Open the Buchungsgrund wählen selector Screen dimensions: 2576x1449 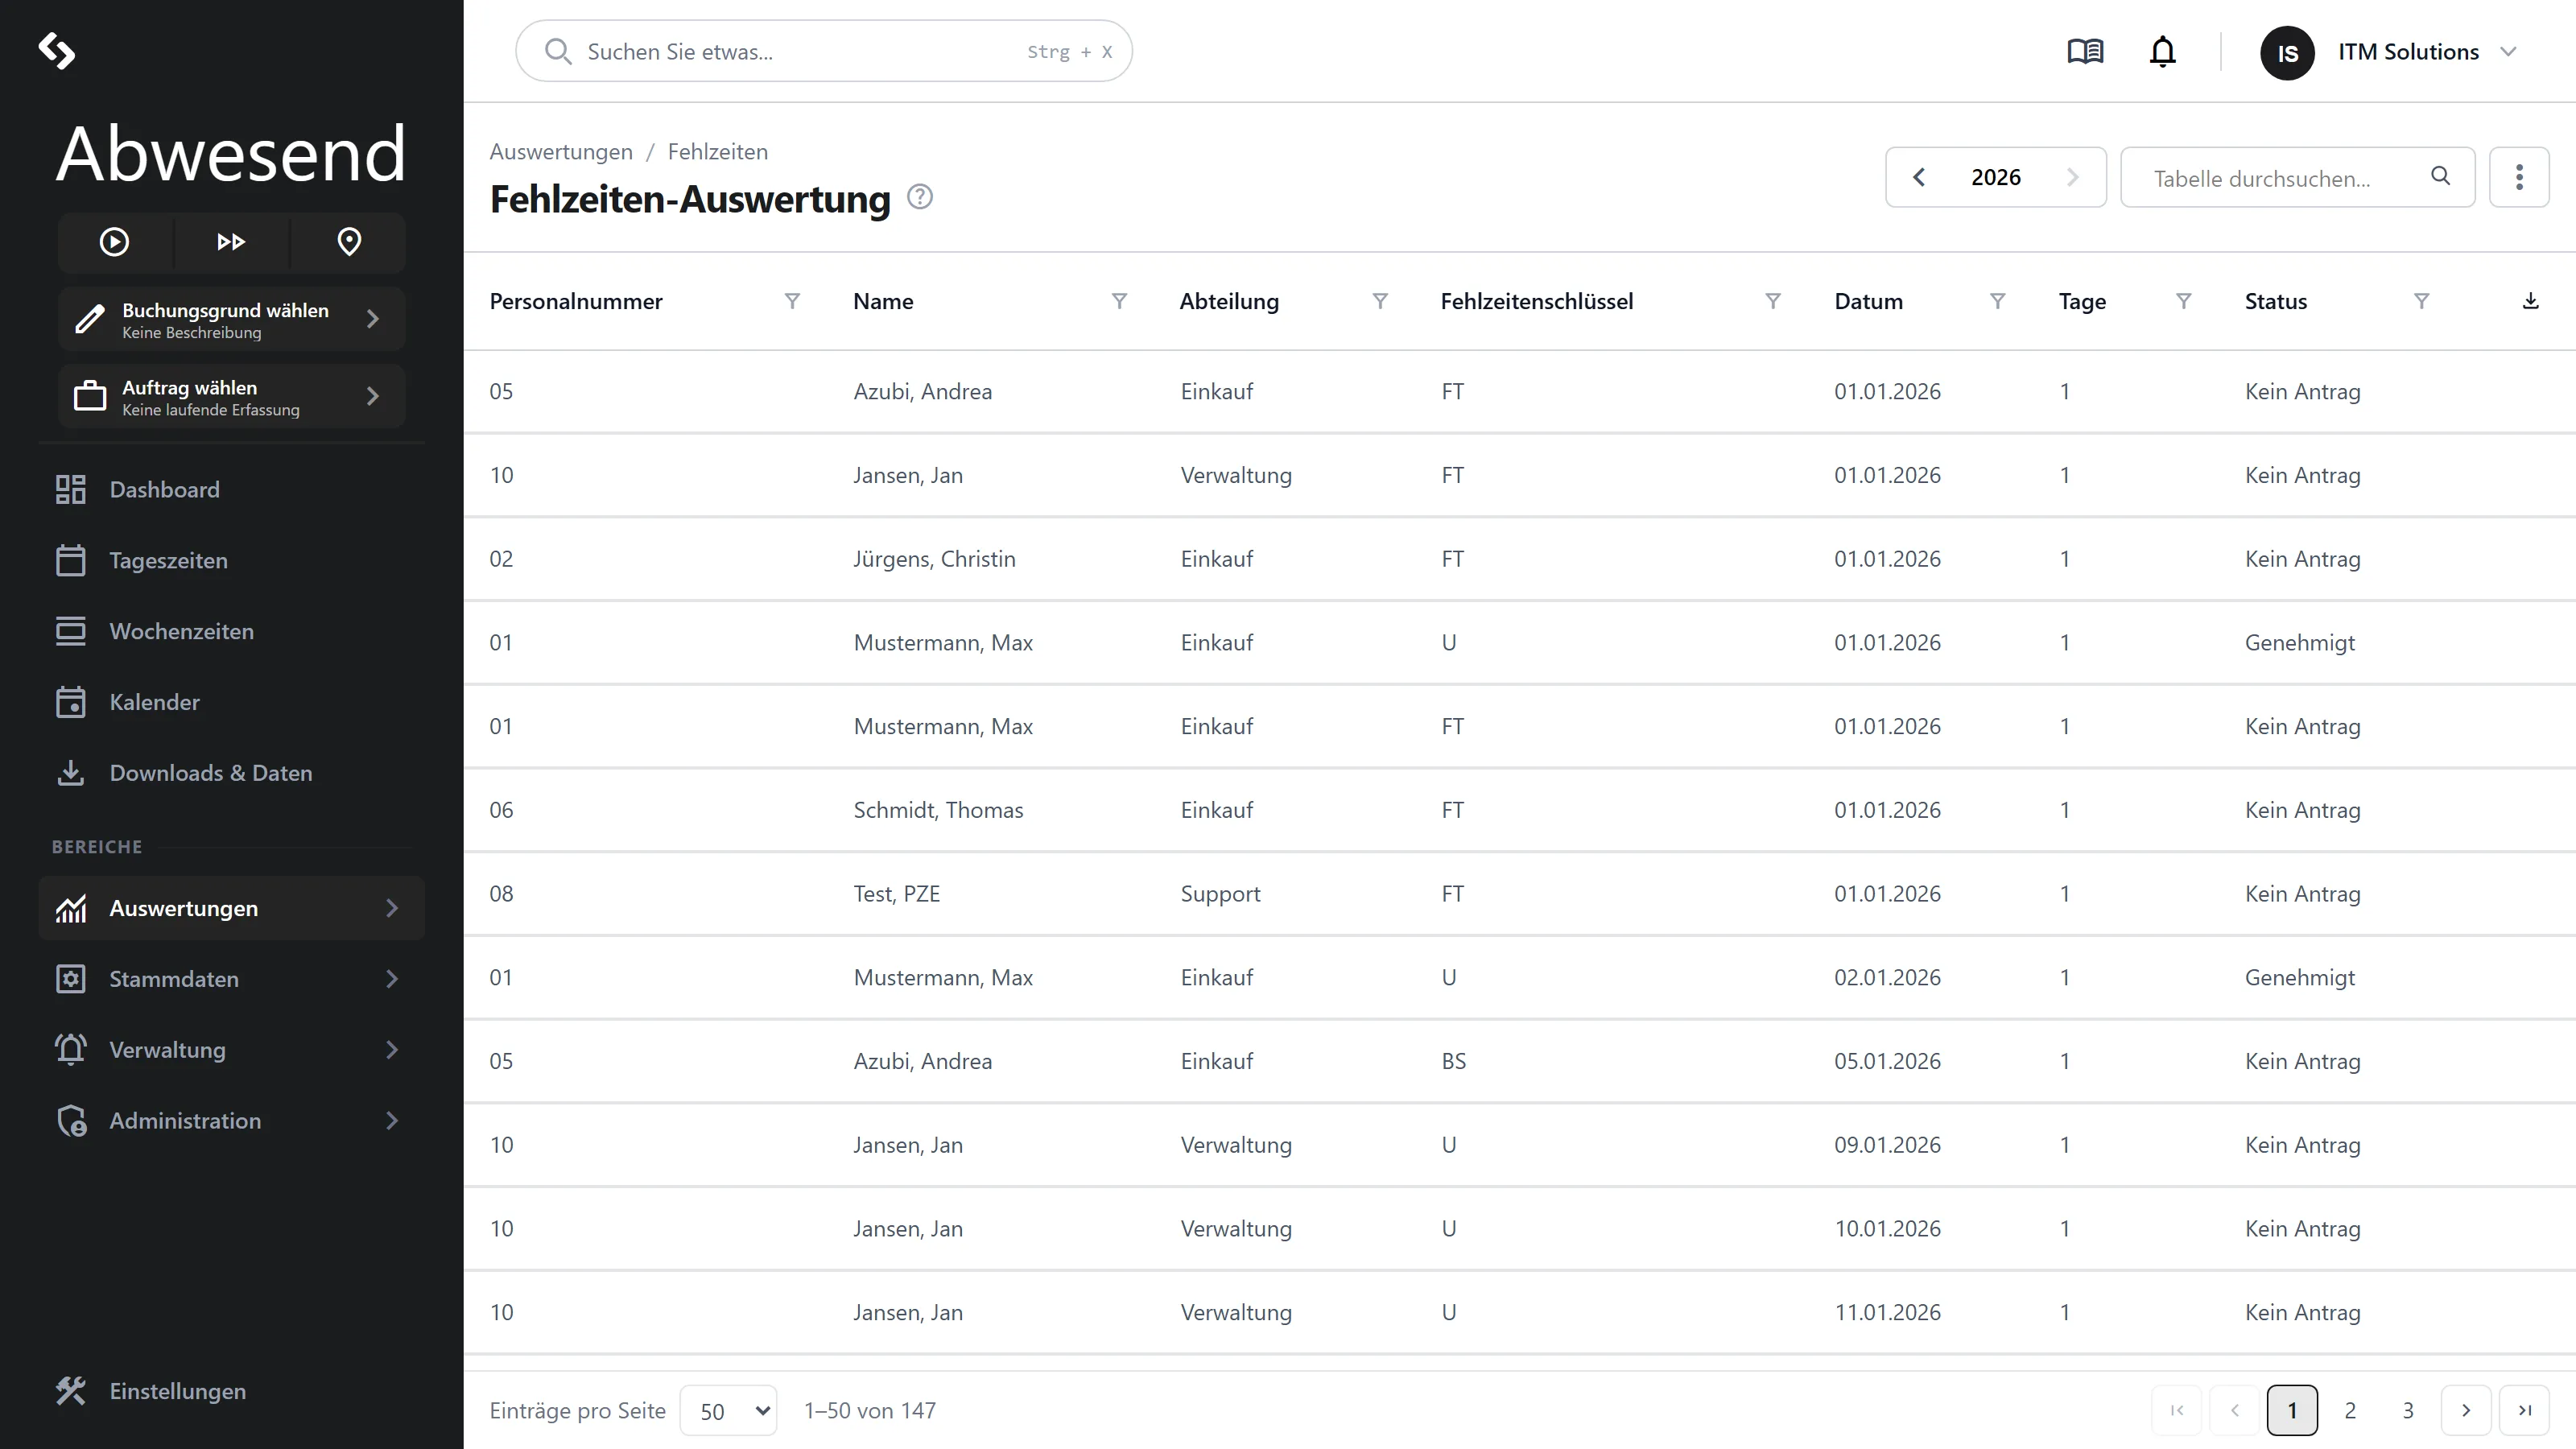[x=231, y=319]
